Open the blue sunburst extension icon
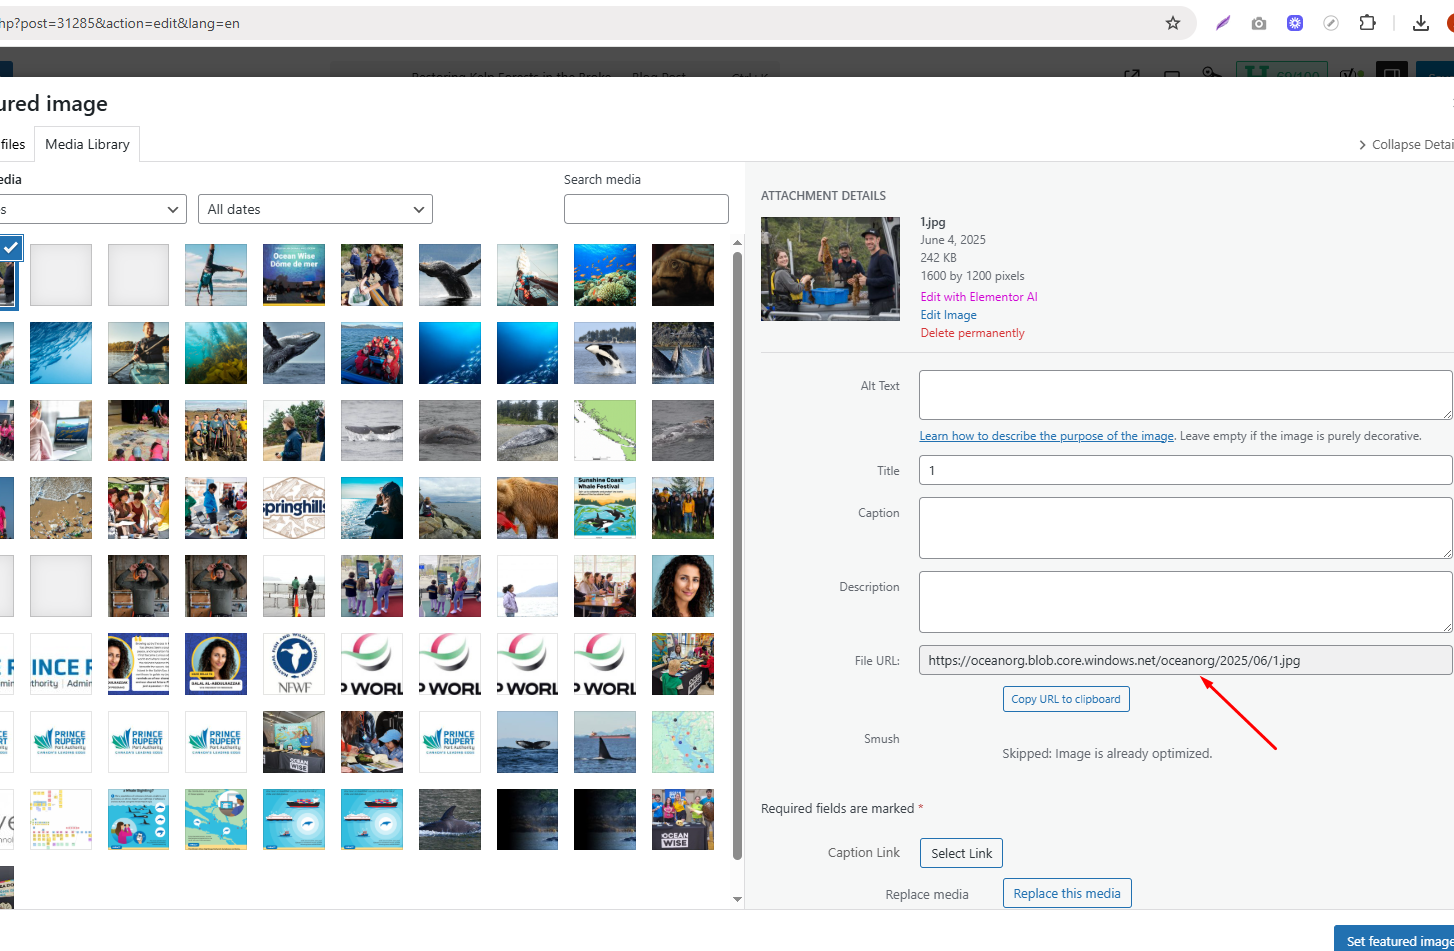This screenshot has width=1454, height=951. click(x=1295, y=23)
